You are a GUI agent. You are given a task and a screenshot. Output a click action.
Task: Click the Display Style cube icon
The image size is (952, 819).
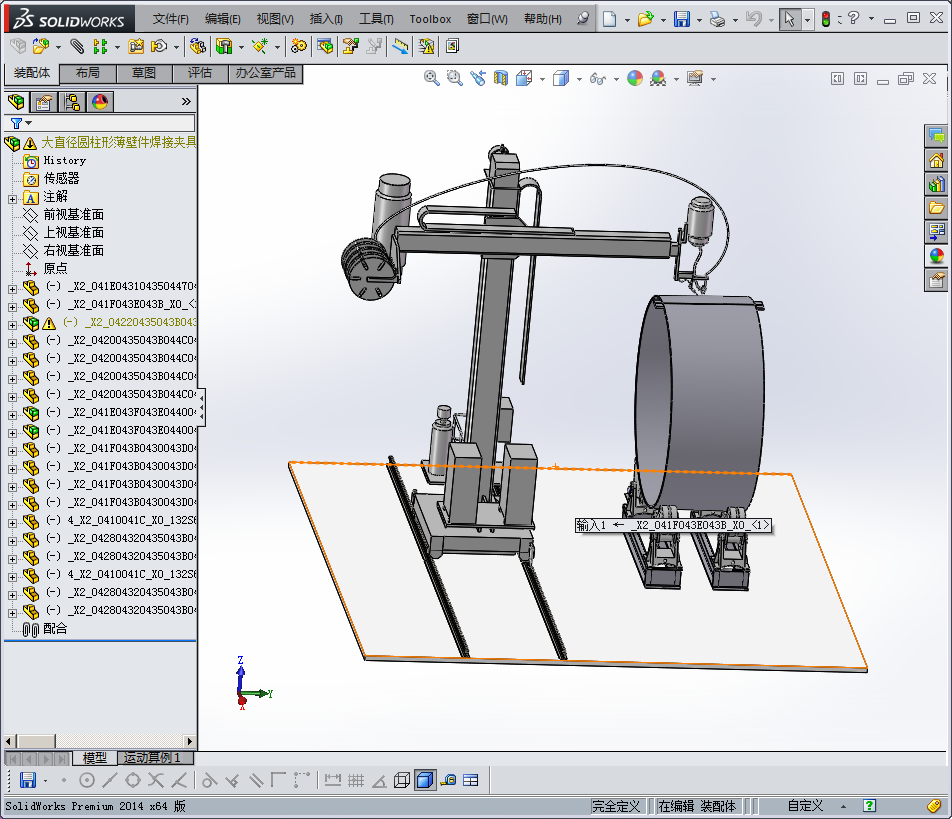tap(561, 78)
